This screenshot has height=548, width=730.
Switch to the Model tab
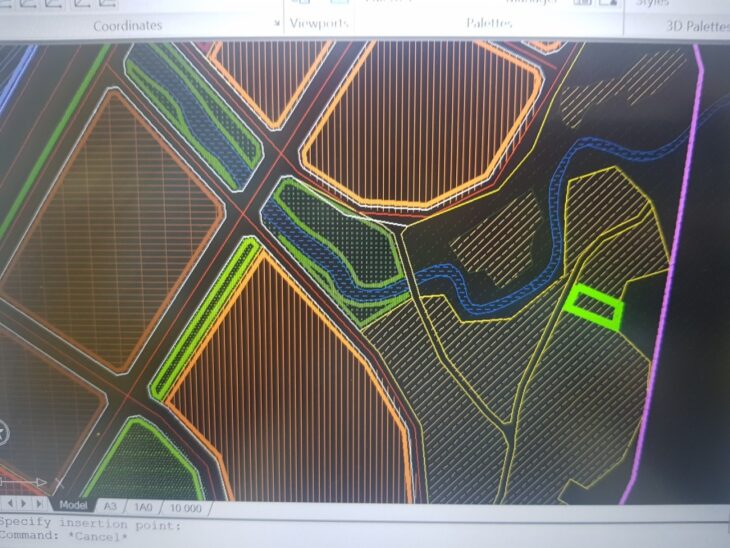point(72,506)
